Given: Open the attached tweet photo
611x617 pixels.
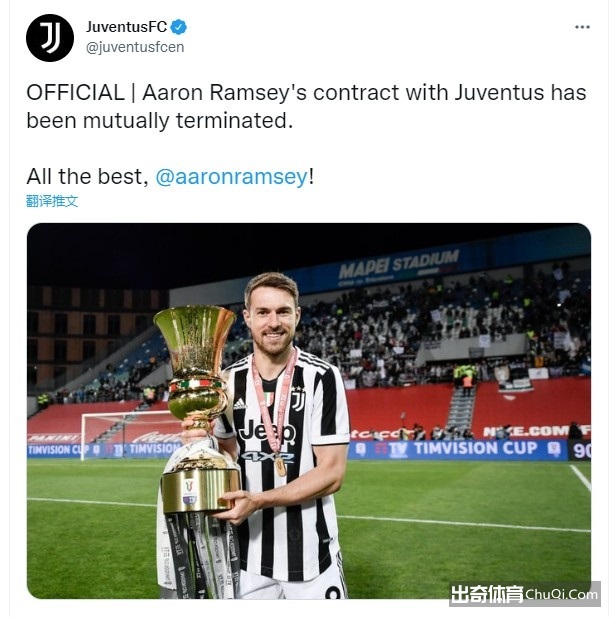Looking at the screenshot, I should point(309,411).
